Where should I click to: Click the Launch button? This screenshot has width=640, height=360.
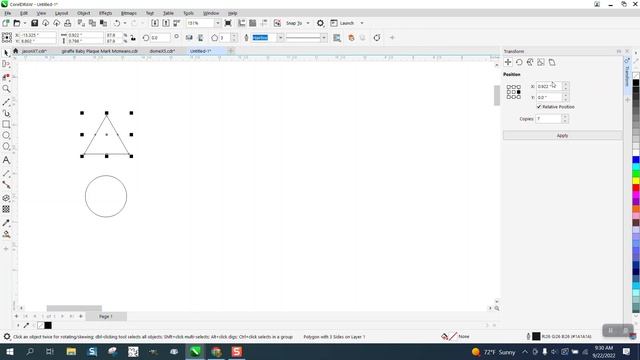click(342, 23)
